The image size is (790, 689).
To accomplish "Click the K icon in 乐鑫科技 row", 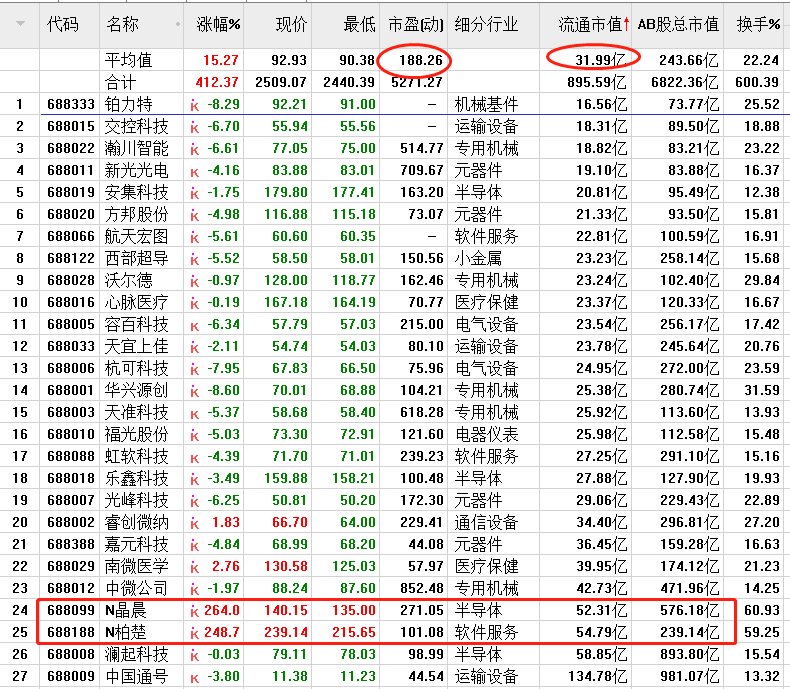I will [194, 480].
